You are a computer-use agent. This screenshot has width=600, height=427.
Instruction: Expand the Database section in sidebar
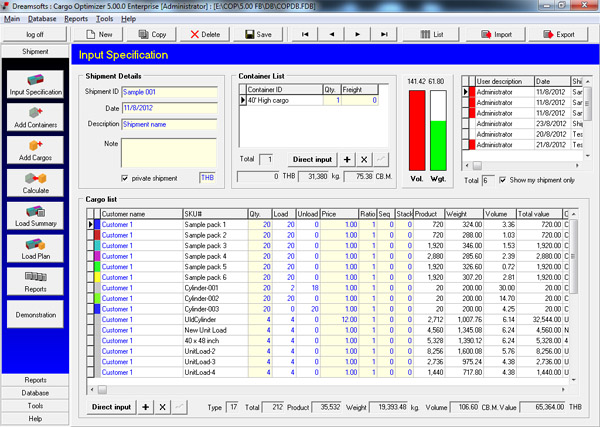coord(35,393)
